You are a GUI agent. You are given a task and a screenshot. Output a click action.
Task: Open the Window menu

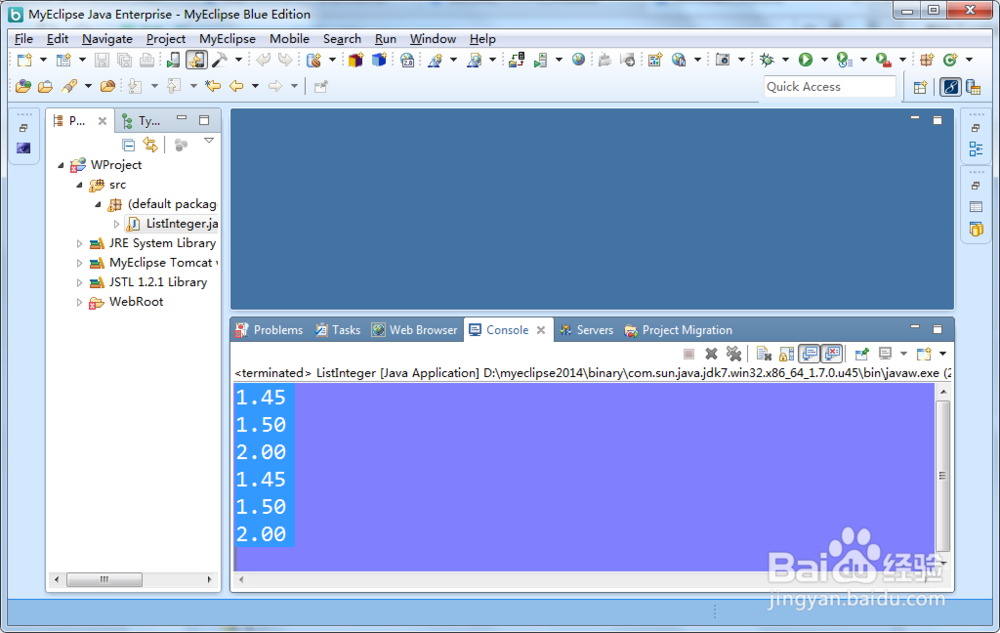pyautogui.click(x=432, y=39)
